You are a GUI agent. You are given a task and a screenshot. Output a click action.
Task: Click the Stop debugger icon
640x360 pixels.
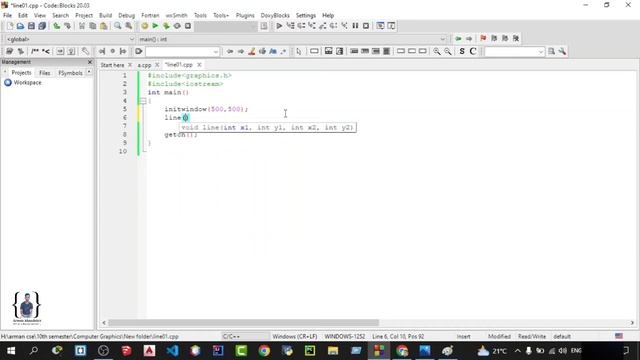pyautogui.click(x=366, y=26)
